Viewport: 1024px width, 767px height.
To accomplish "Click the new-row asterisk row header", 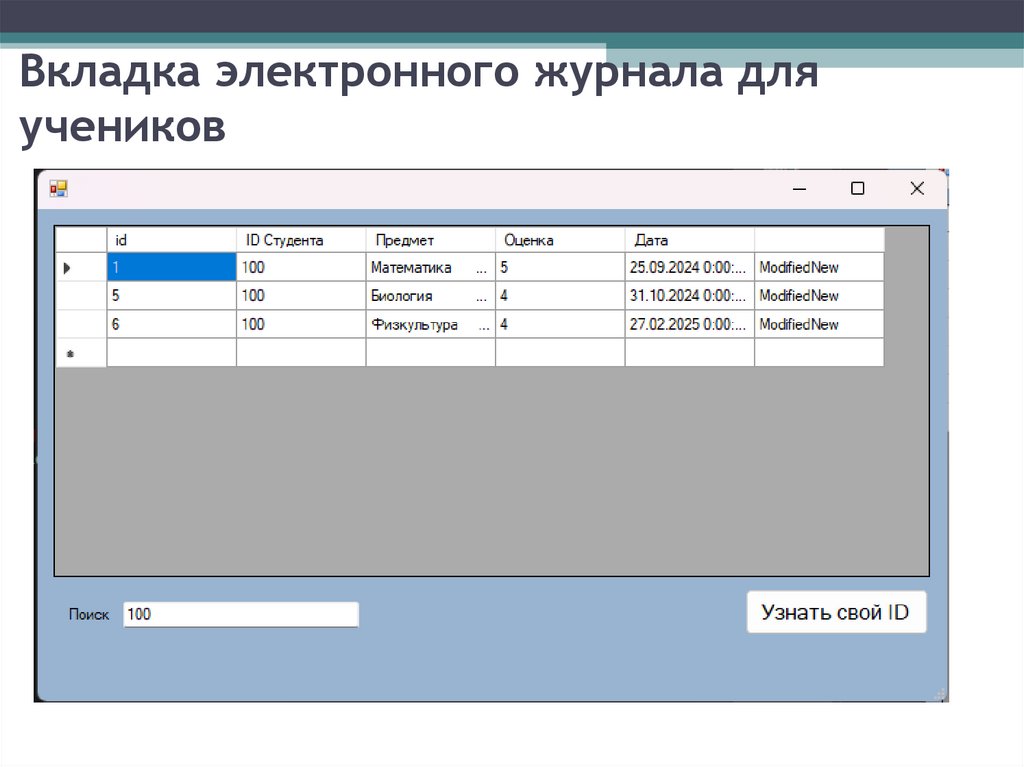I will click(81, 353).
